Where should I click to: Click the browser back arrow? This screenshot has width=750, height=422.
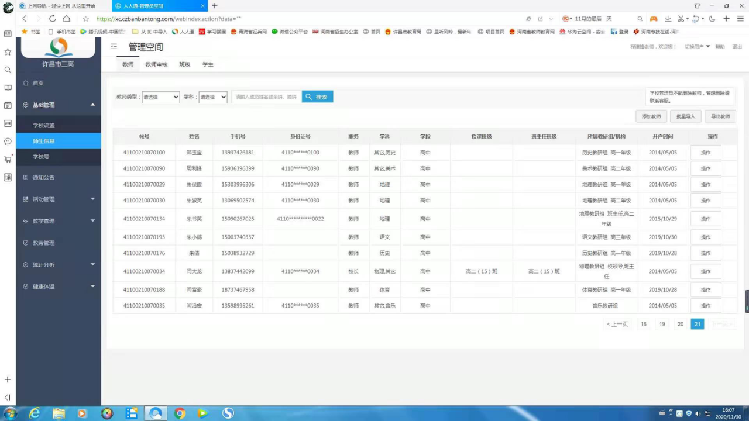(x=23, y=19)
